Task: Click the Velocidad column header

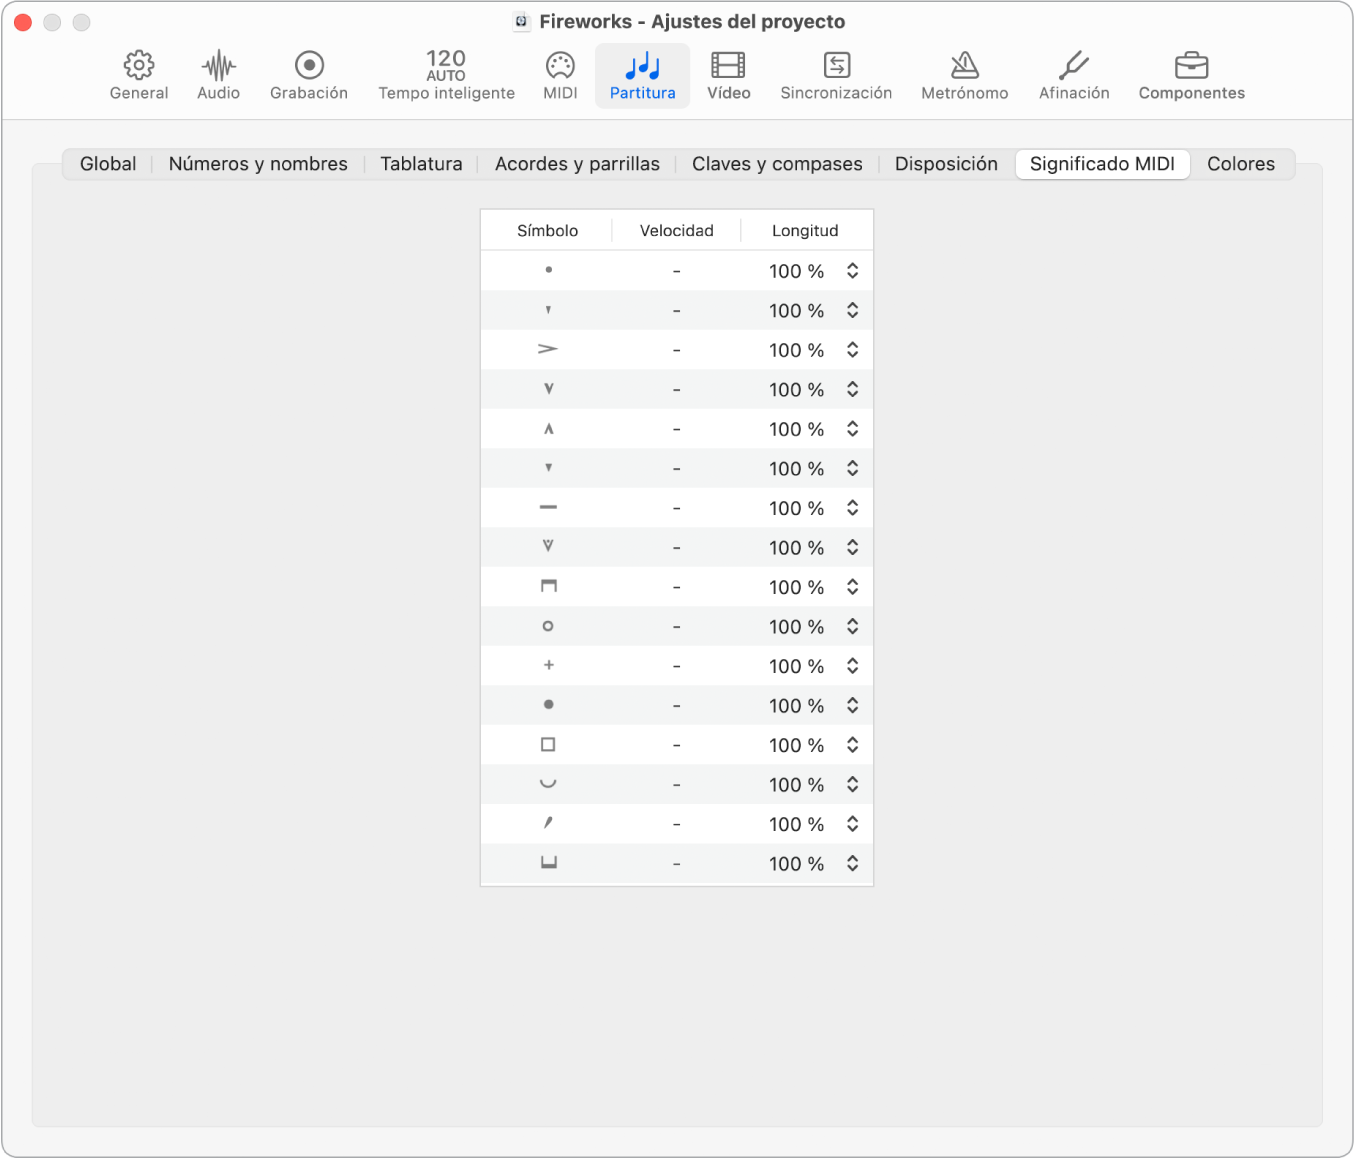Action: (x=676, y=231)
